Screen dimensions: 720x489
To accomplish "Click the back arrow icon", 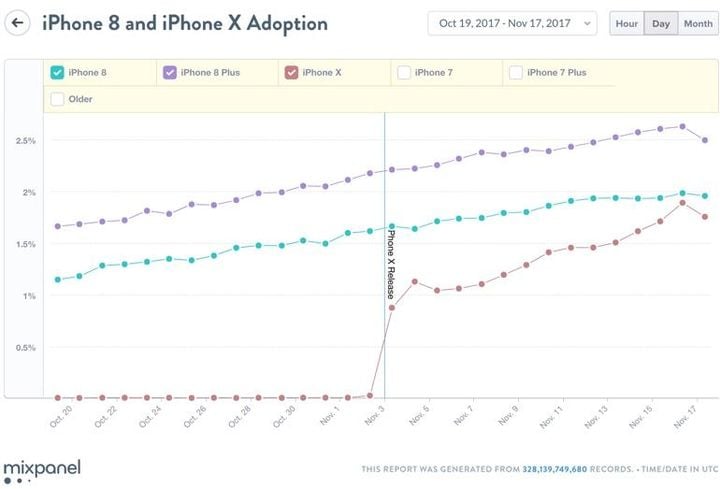I will coord(17,23).
